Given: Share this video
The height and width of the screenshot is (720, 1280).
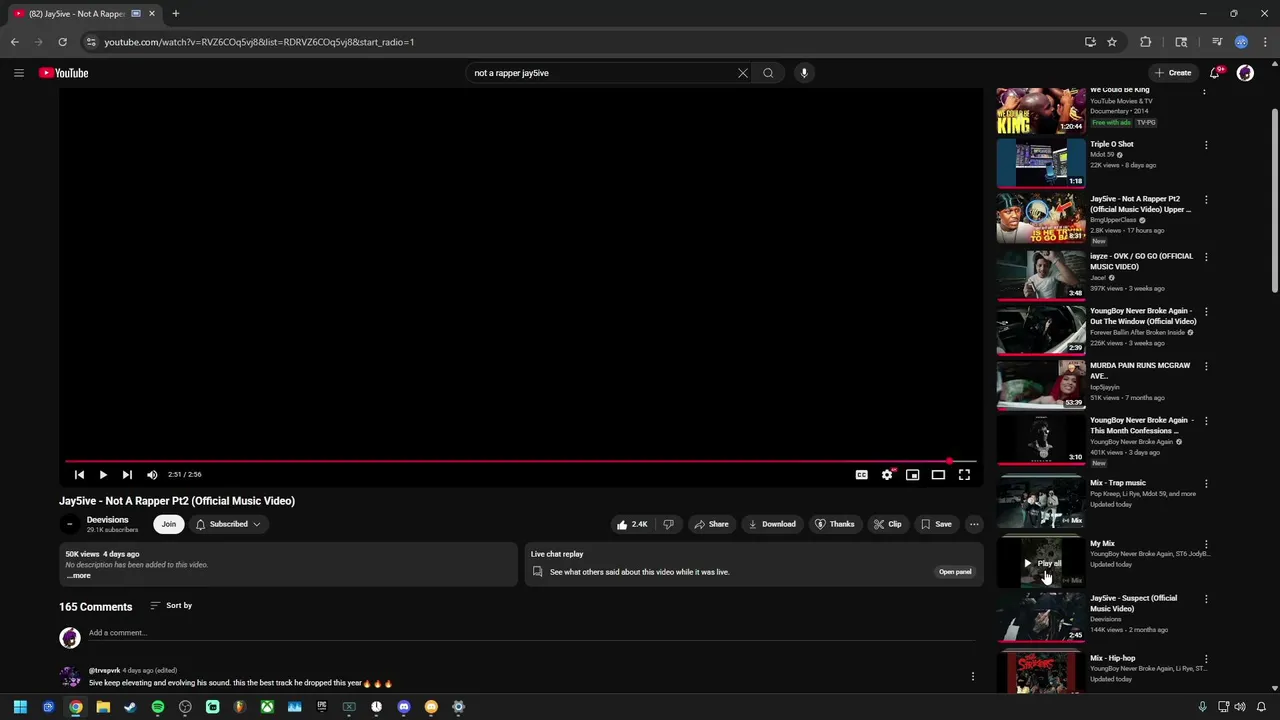Looking at the screenshot, I should [712, 524].
